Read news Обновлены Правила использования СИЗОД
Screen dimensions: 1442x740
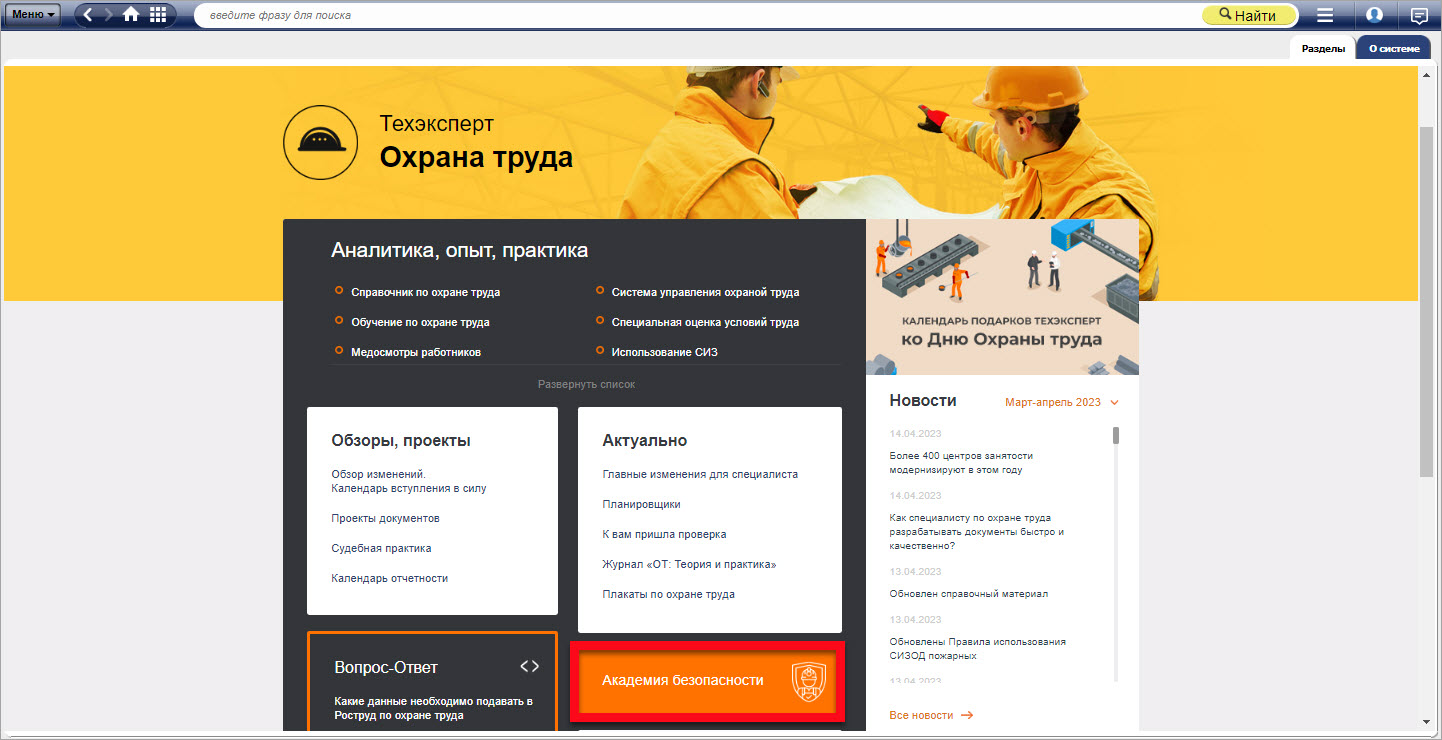tap(977, 648)
